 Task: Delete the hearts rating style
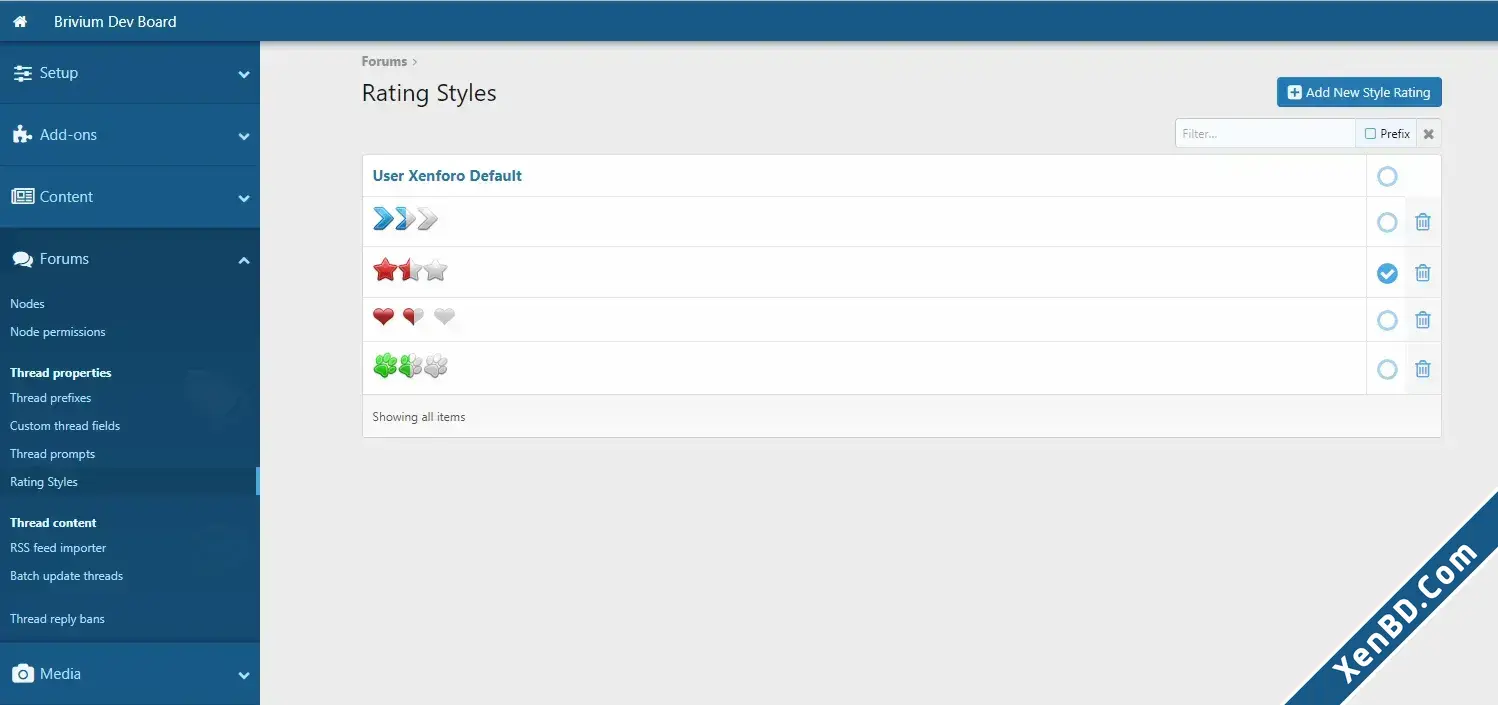coord(1422,320)
